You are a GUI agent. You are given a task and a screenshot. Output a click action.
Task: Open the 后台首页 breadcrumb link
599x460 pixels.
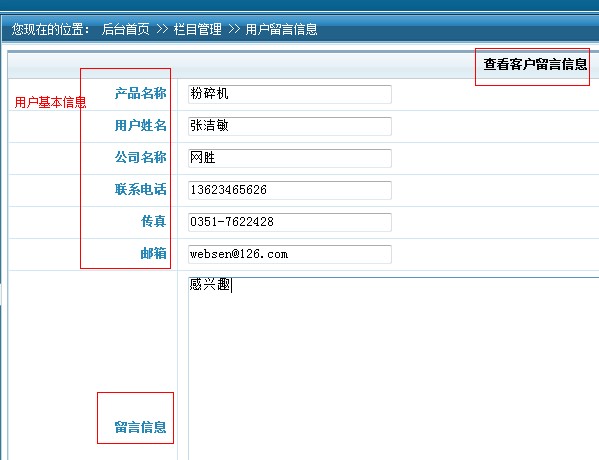pyautogui.click(x=125, y=29)
